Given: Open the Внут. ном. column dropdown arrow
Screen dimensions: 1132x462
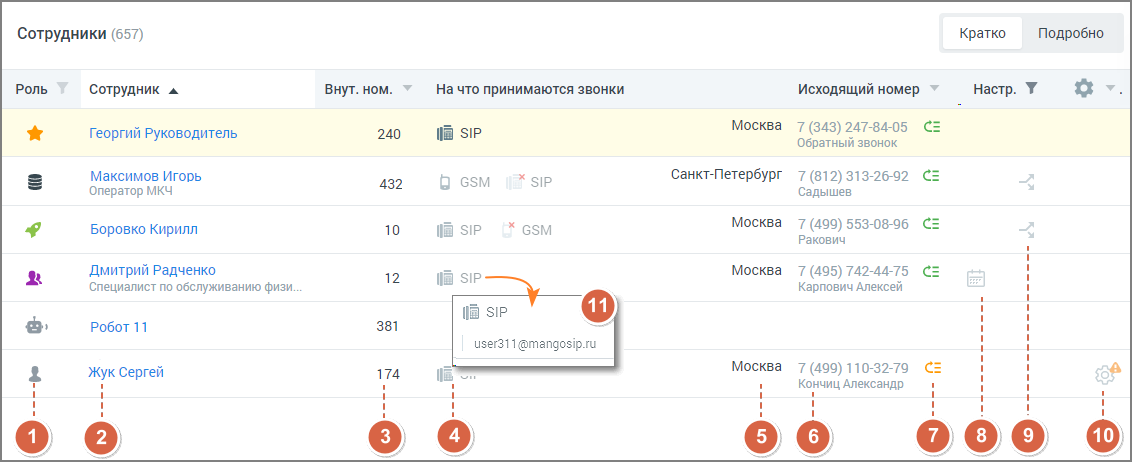Looking at the screenshot, I should (x=407, y=89).
